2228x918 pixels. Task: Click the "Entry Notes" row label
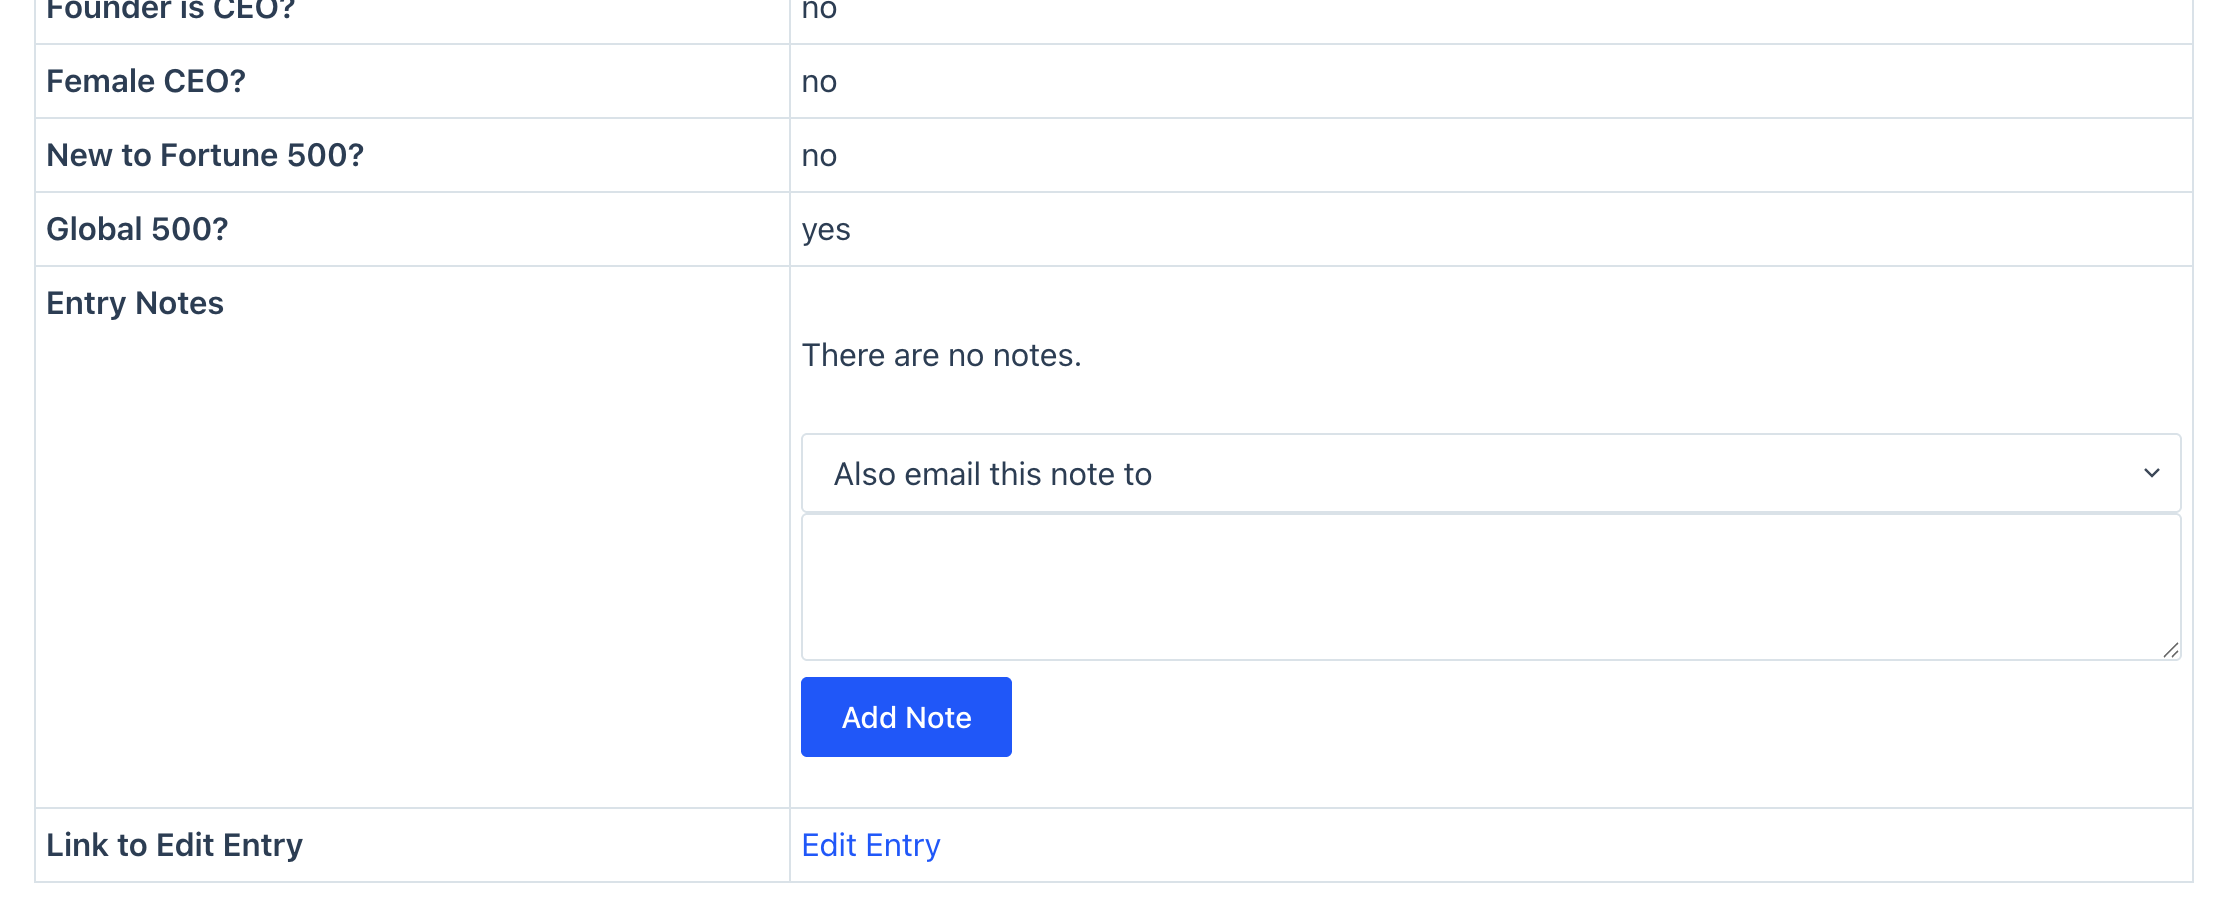(135, 303)
